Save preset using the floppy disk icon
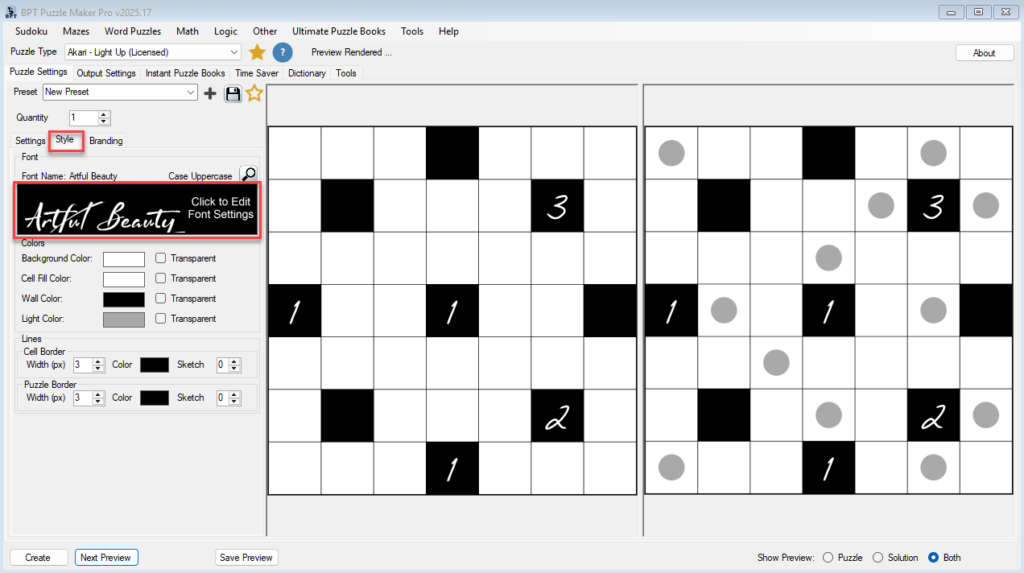Screen dimensions: 1024x573 [233, 93]
